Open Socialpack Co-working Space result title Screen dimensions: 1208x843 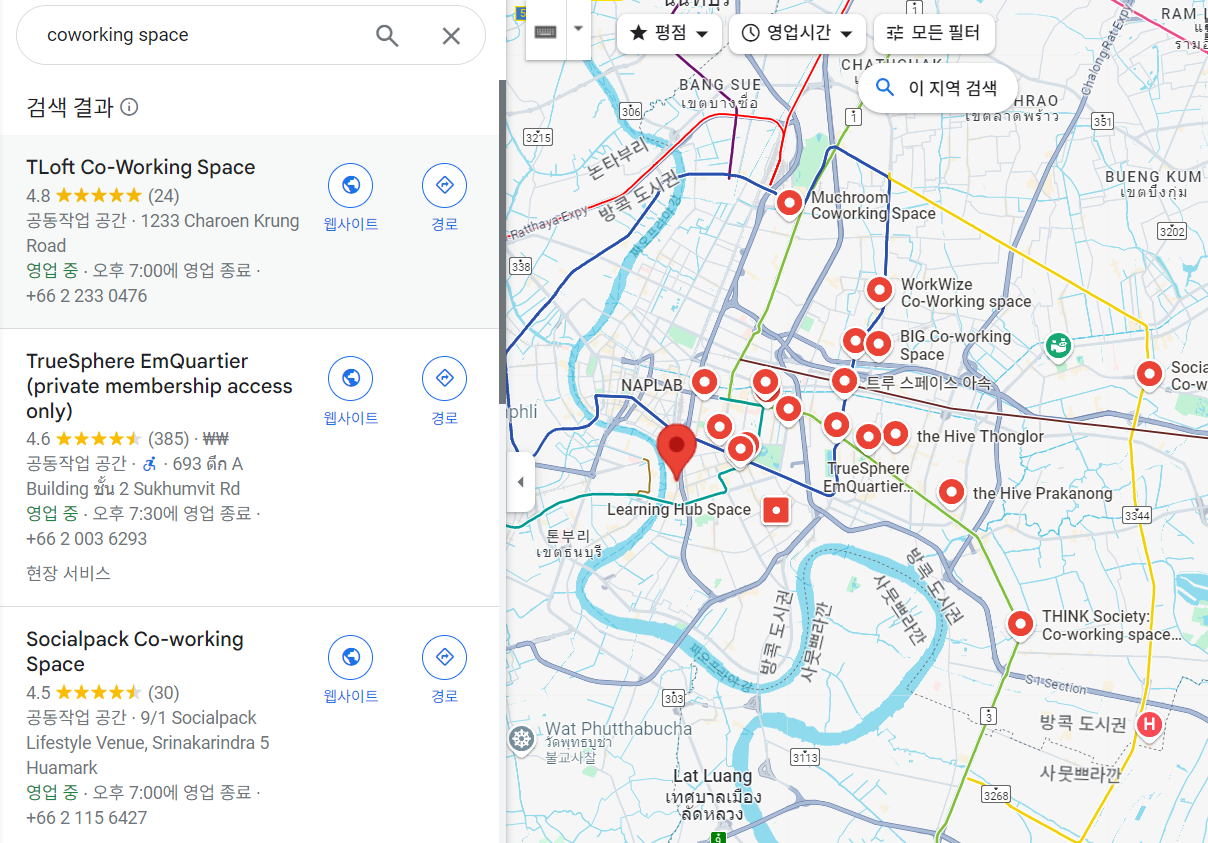pyautogui.click(x=135, y=651)
